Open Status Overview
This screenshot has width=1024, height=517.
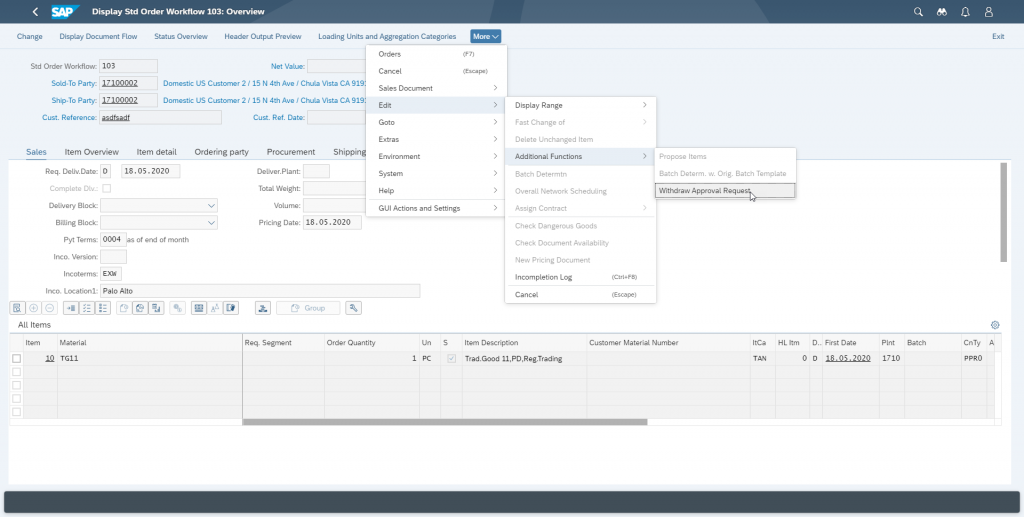[x=181, y=37]
